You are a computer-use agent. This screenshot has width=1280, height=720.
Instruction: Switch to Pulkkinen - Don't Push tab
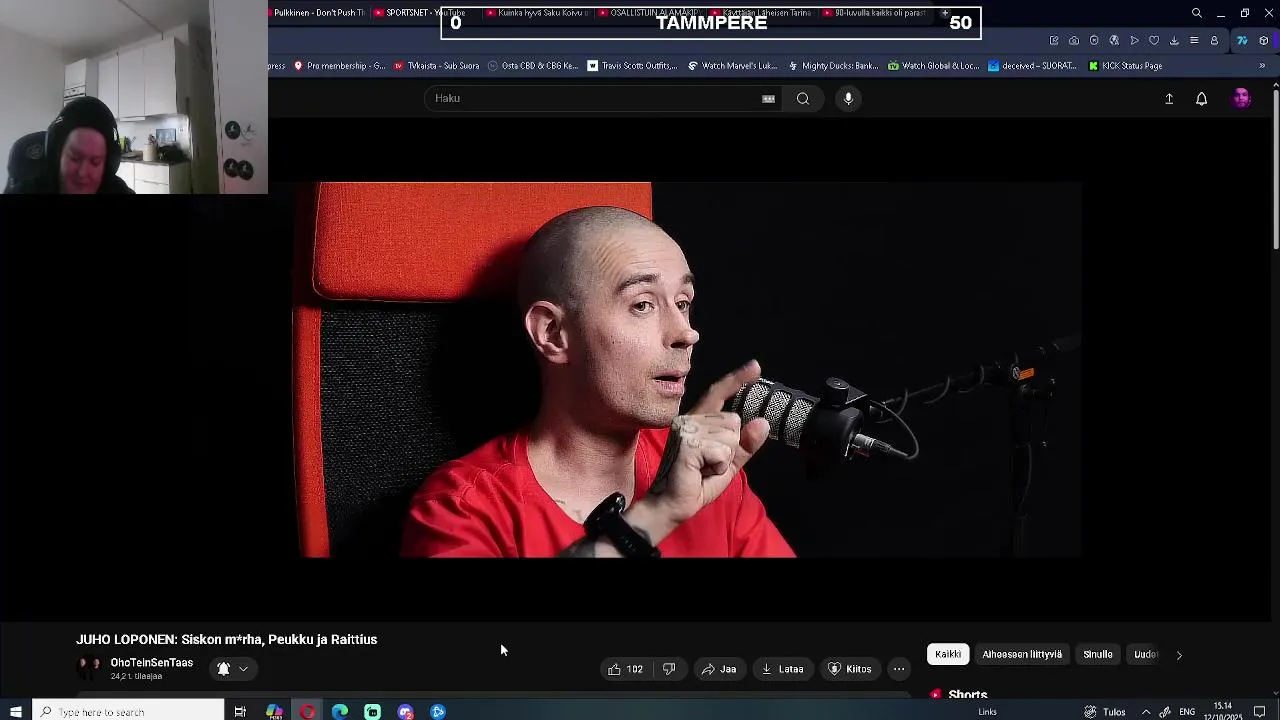[x=318, y=13]
